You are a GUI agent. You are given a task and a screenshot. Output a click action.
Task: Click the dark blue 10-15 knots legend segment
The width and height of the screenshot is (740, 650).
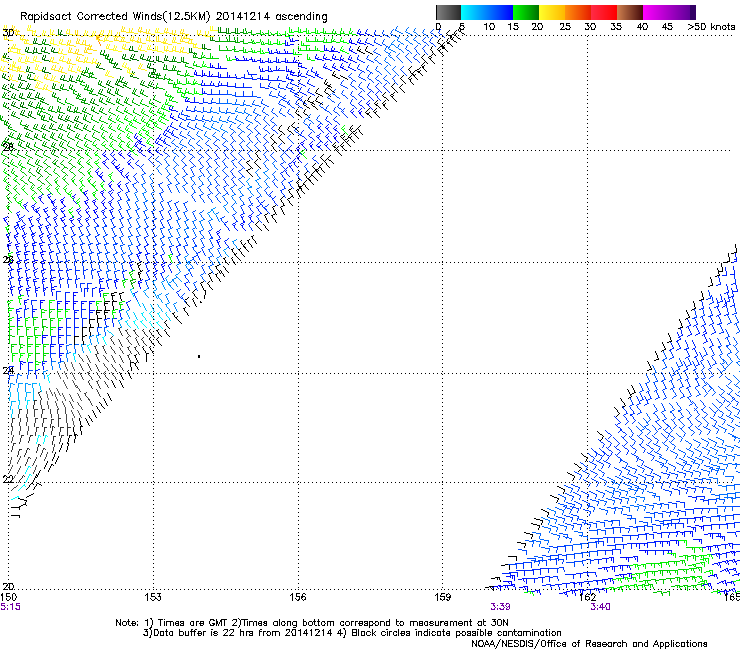click(x=500, y=12)
